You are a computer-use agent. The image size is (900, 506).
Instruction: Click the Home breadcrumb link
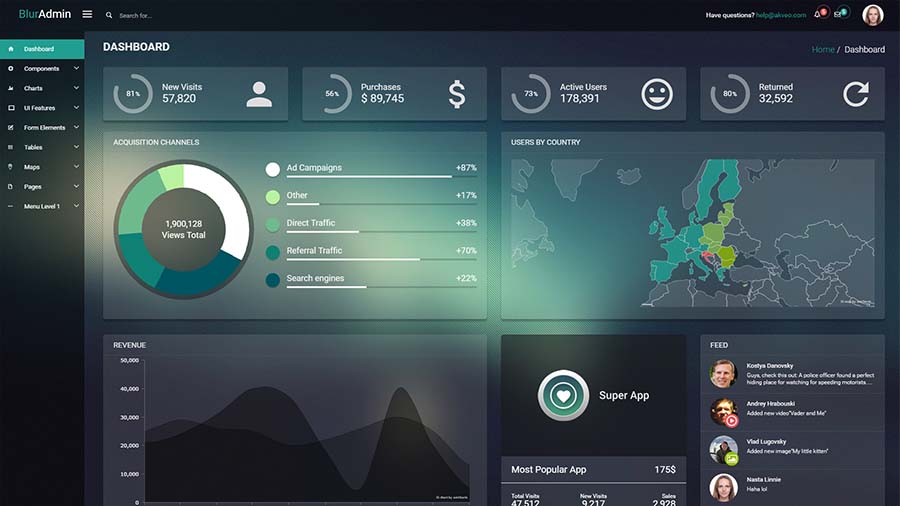point(822,49)
